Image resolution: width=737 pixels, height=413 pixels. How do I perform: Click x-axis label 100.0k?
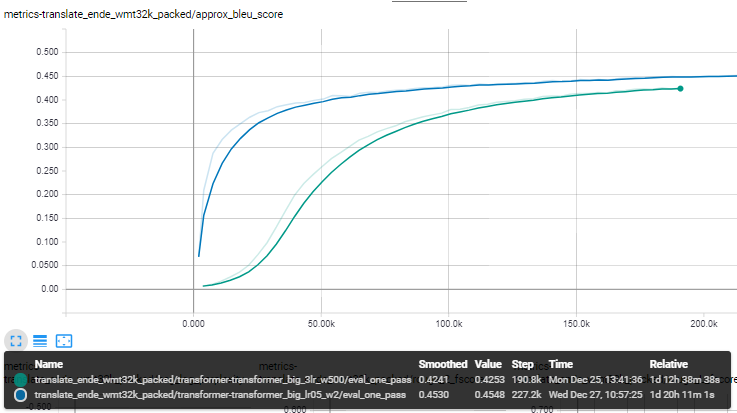point(449,324)
